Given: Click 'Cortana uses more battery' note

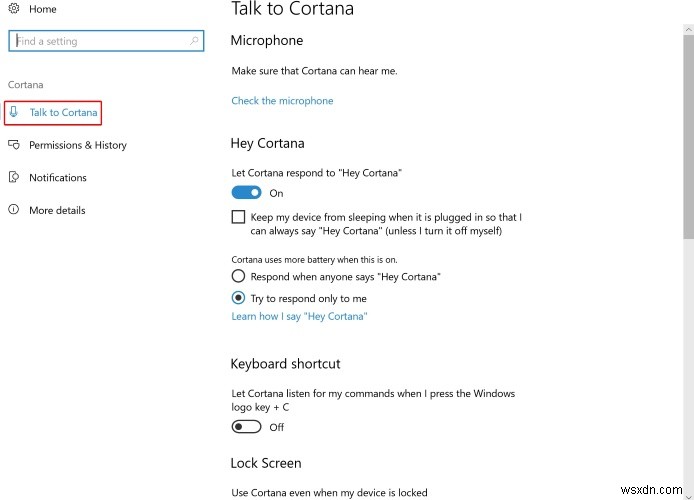Looking at the screenshot, I should pyautogui.click(x=314, y=259).
